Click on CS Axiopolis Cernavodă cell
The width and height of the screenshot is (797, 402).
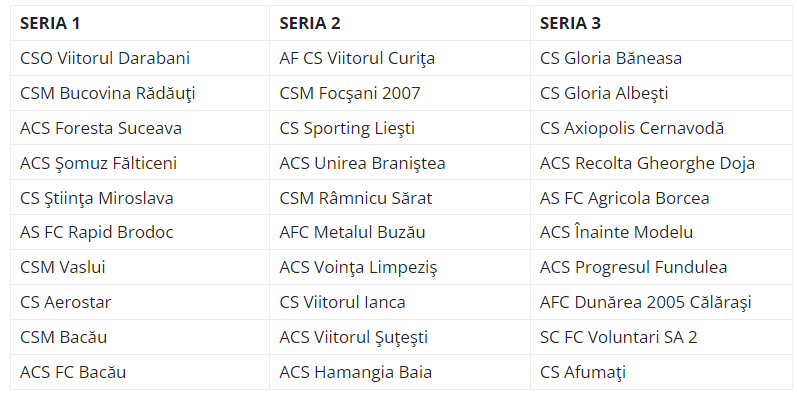[632, 128]
